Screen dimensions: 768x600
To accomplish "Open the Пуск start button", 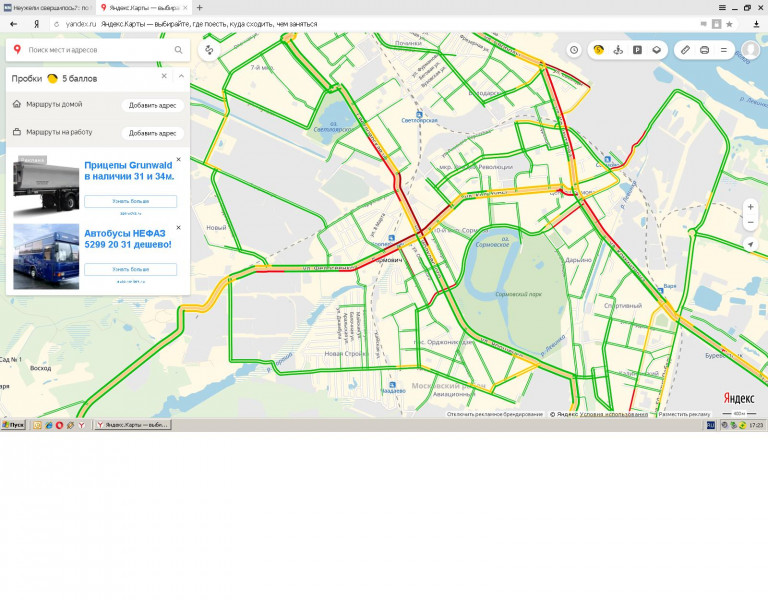I will (x=13, y=425).
